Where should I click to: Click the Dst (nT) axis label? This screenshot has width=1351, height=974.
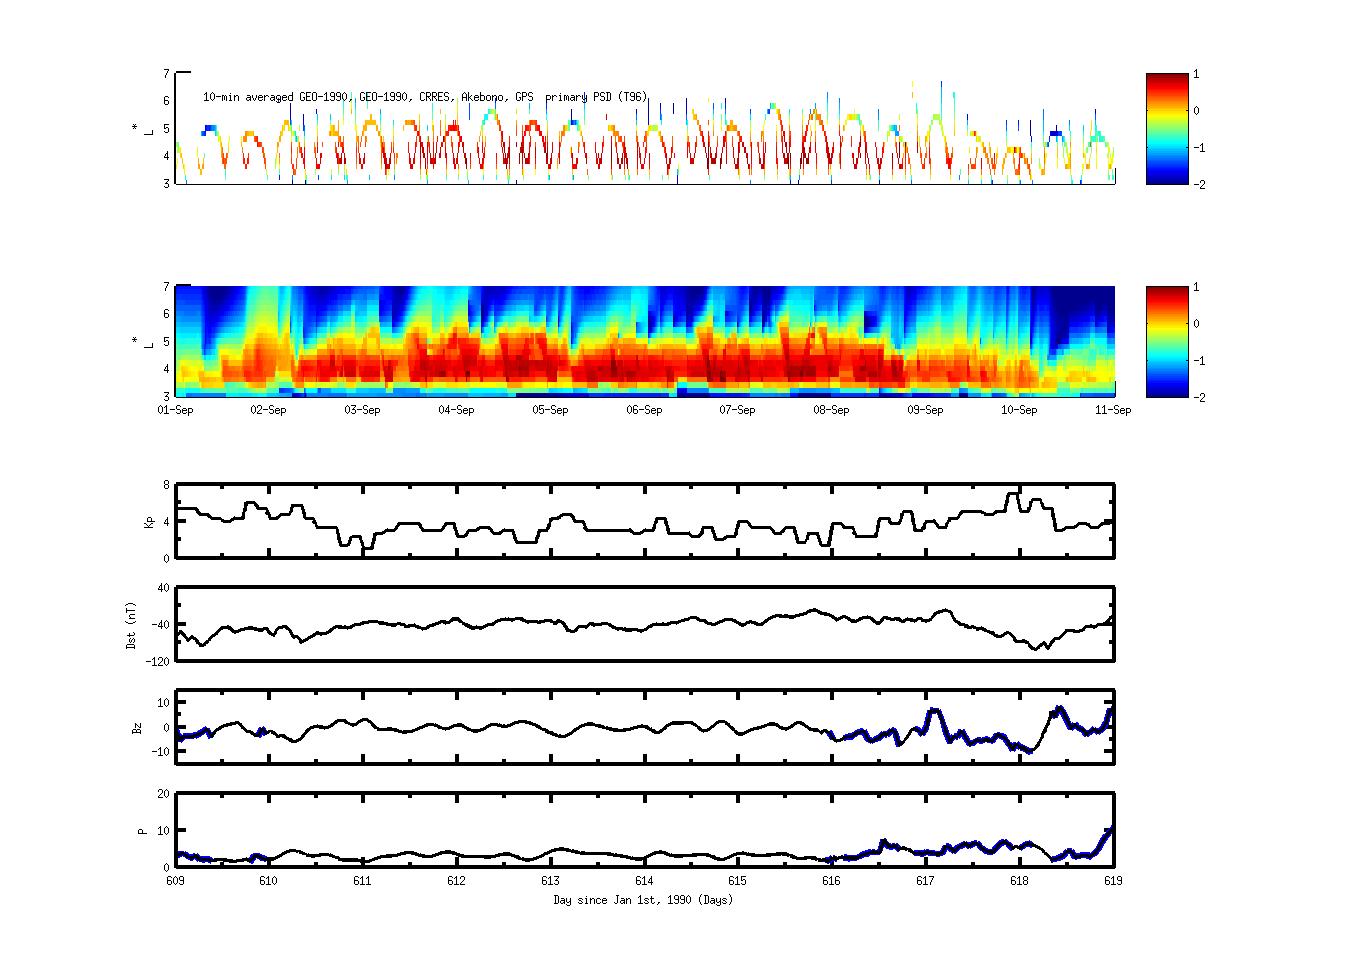click(x=132, y=625)
